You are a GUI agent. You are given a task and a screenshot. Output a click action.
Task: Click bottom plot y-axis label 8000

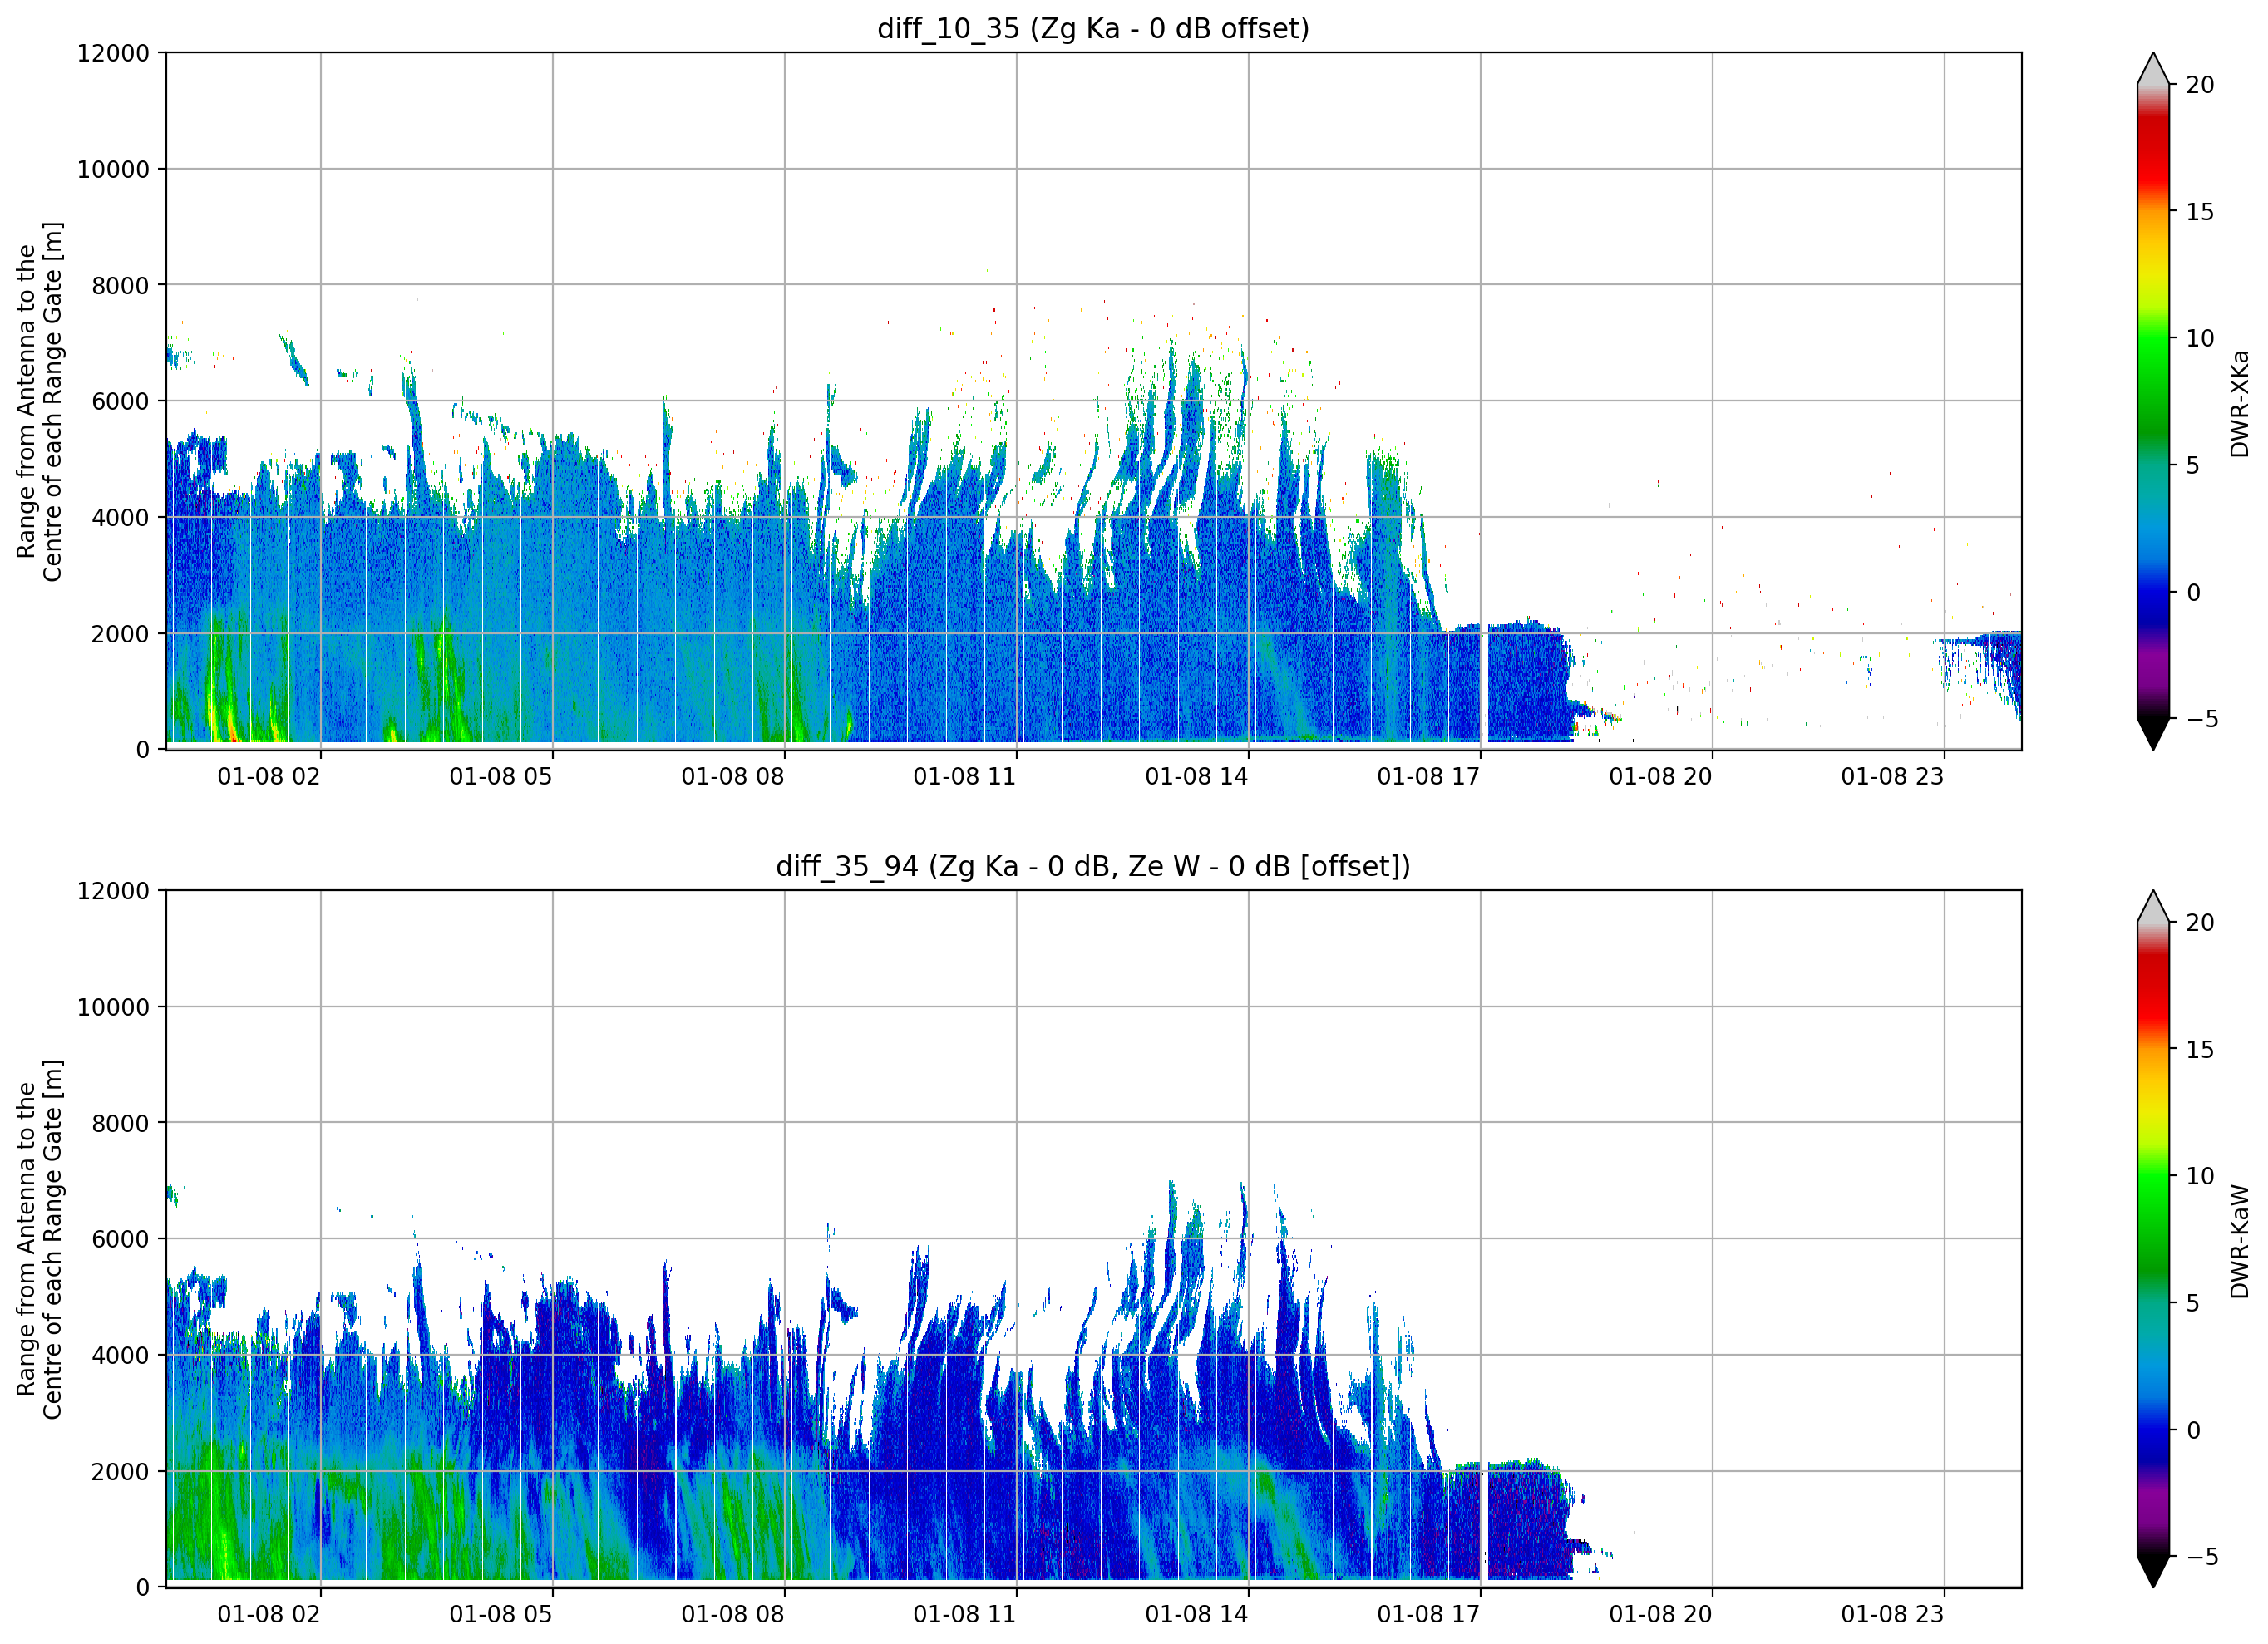click(120, 1124)
